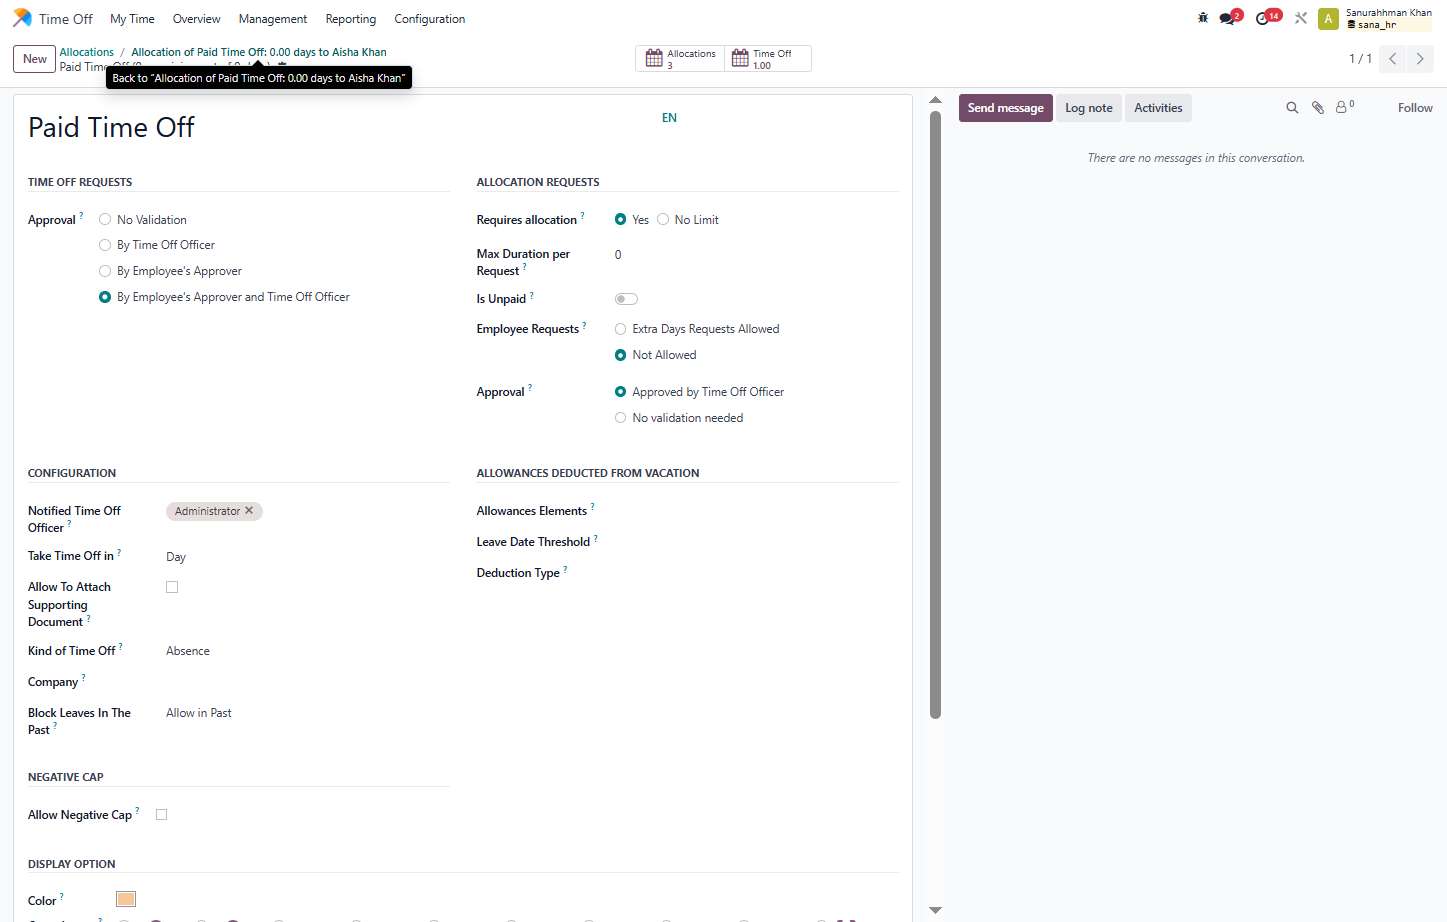Open the activities clock icon with badge 14
1447x922 pixels.
1264,18
